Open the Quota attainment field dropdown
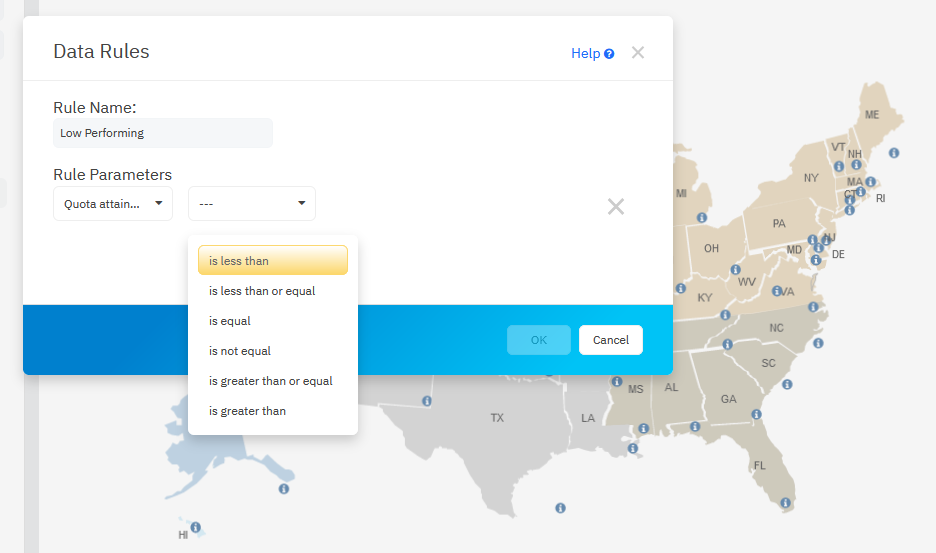The width and height of the screenshot is (936, 553). tap(113, 204)
